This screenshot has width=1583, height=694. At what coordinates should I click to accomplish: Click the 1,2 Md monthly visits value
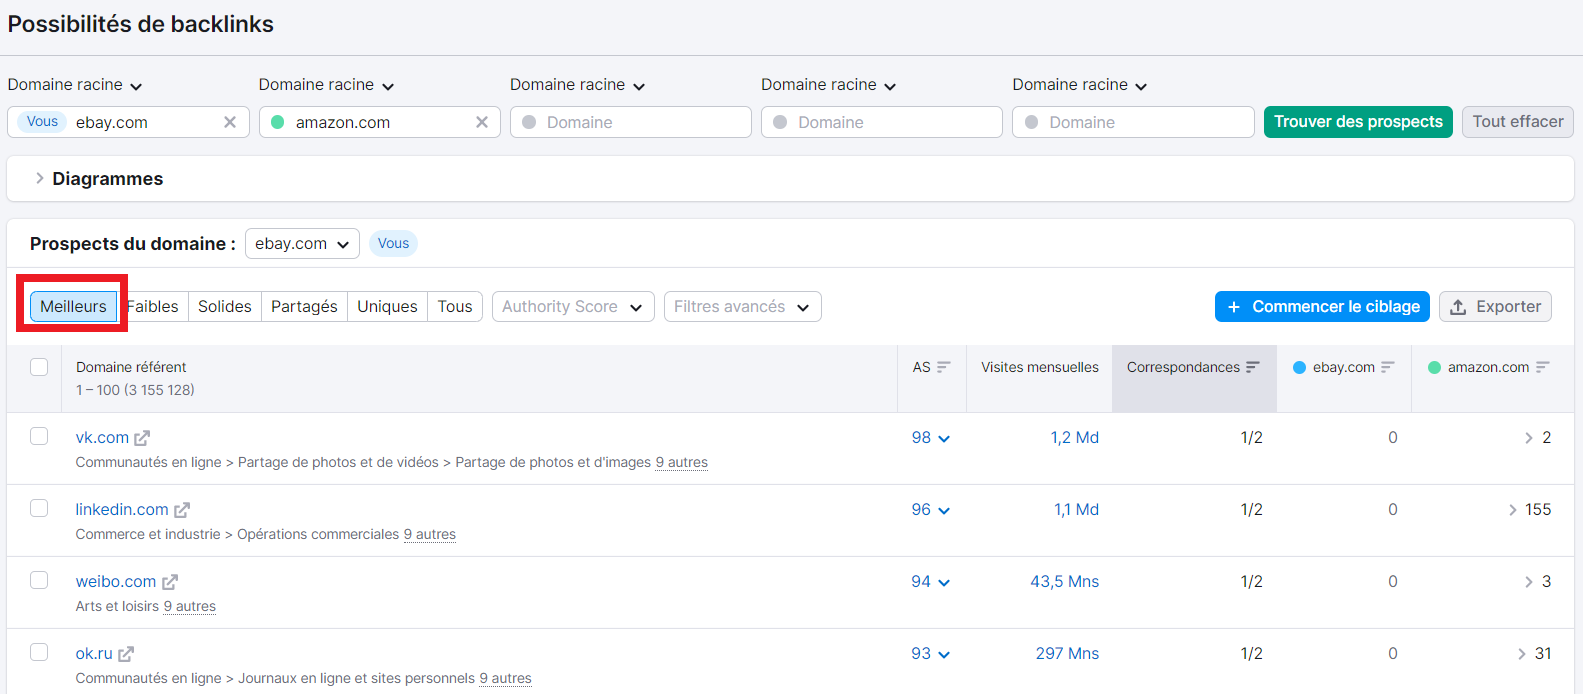pos(1074,438)
